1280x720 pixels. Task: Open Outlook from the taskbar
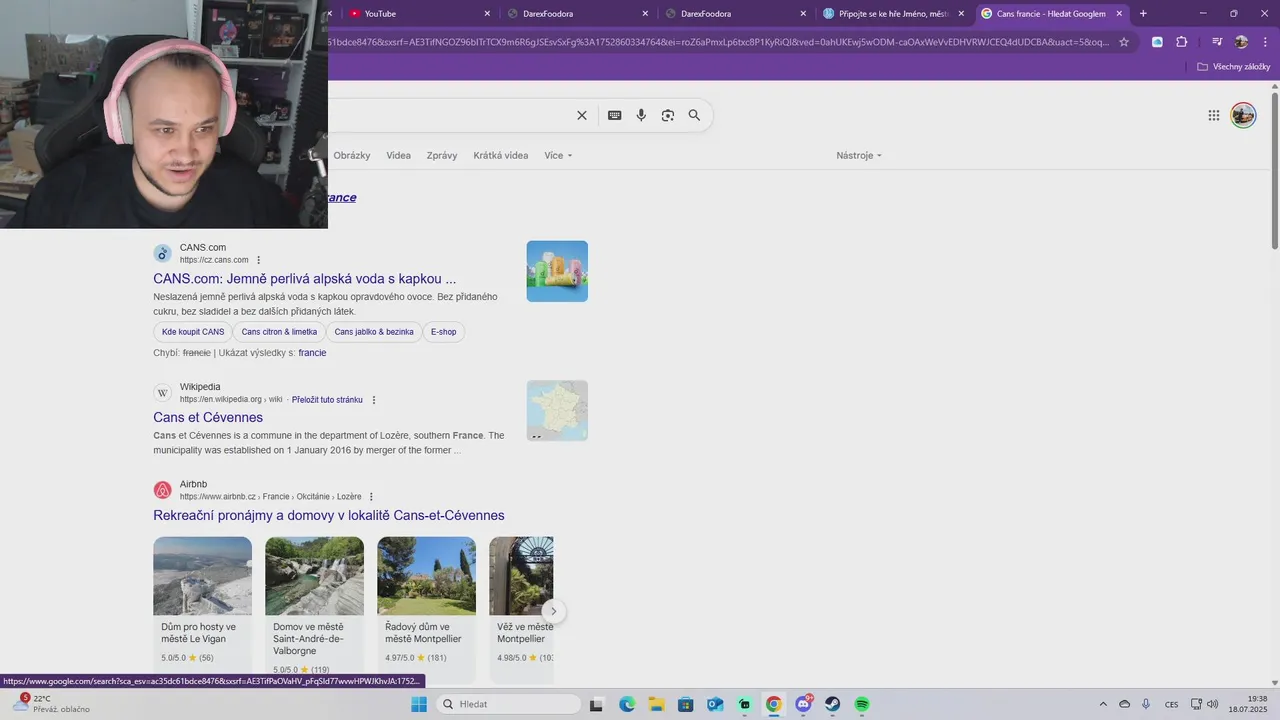click(x=715, y=704)
